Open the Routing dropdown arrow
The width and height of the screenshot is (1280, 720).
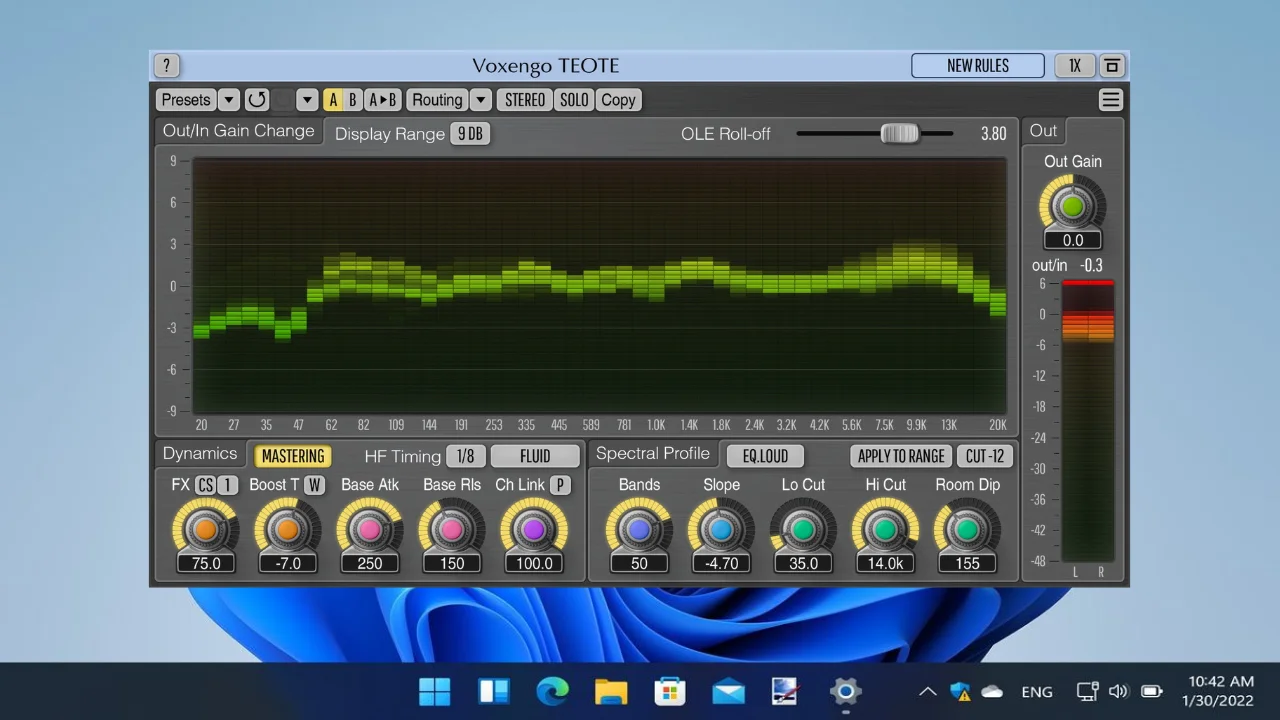(481, 100)
